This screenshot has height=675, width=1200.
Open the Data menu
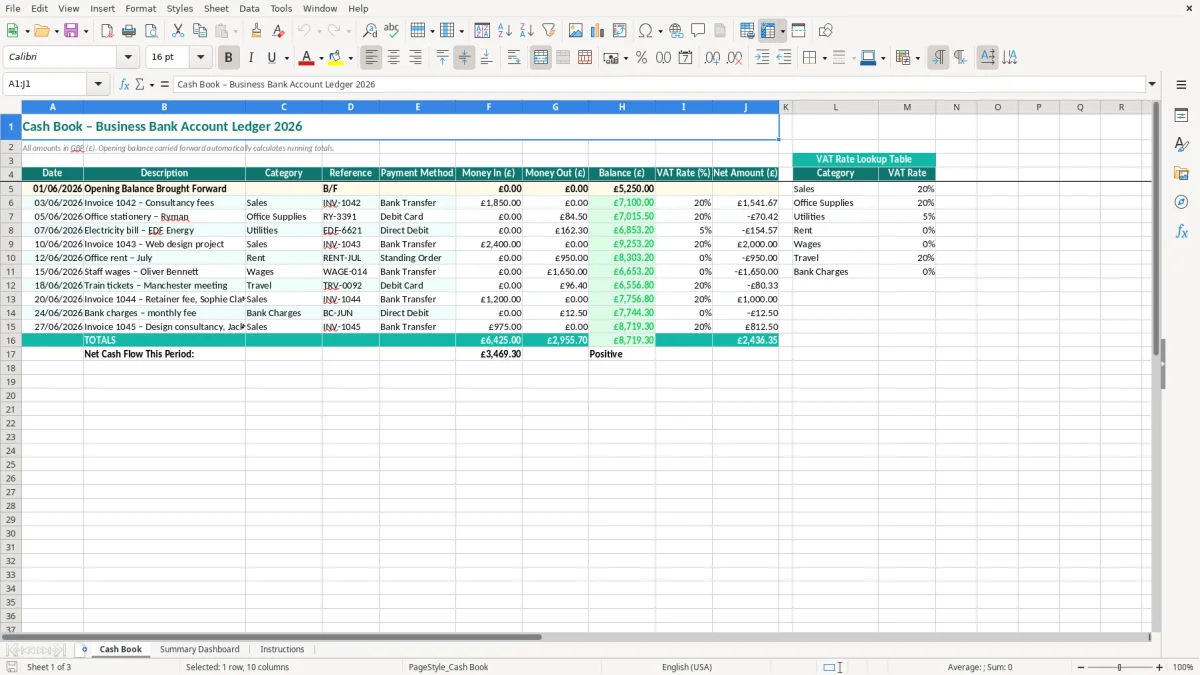point(249,8)
